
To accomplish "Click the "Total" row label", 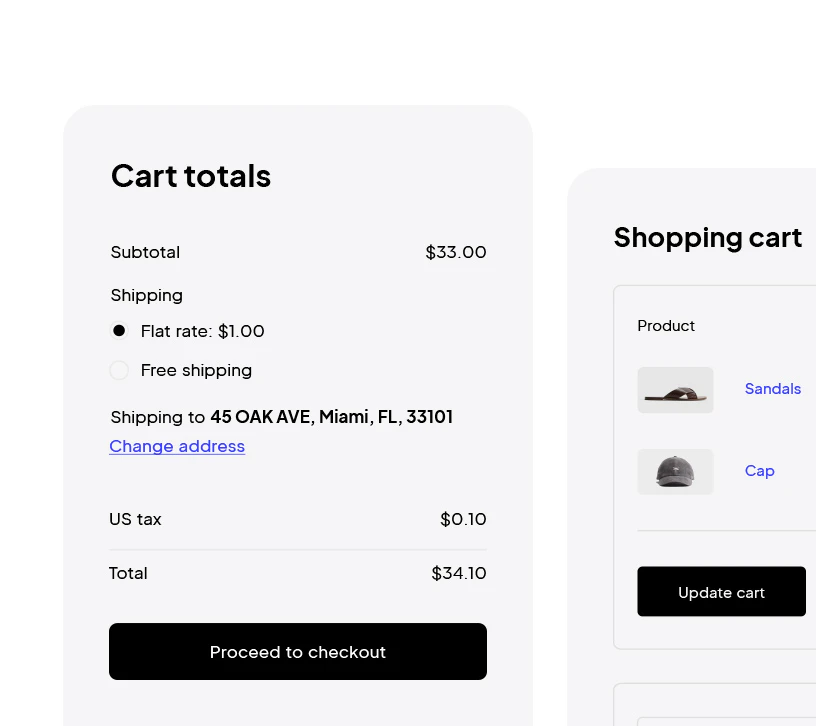I will click(128, 573).
